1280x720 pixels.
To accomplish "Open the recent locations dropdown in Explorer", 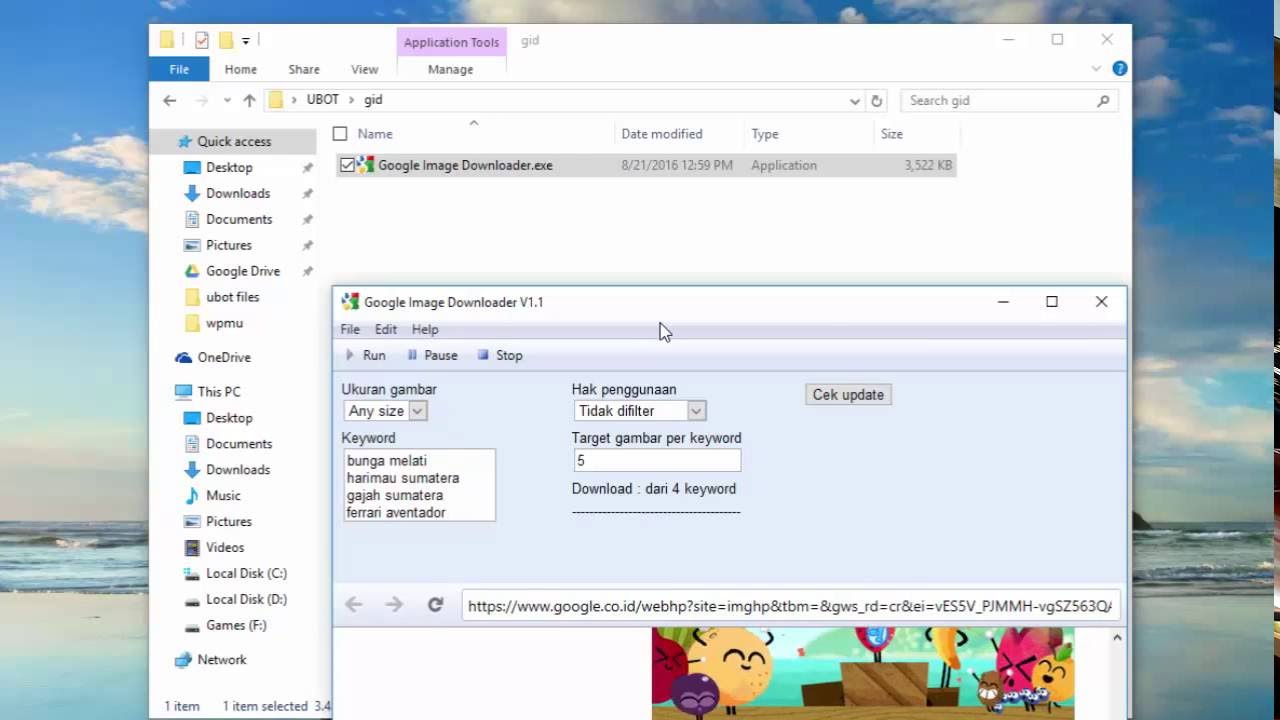I will (227, 100).
